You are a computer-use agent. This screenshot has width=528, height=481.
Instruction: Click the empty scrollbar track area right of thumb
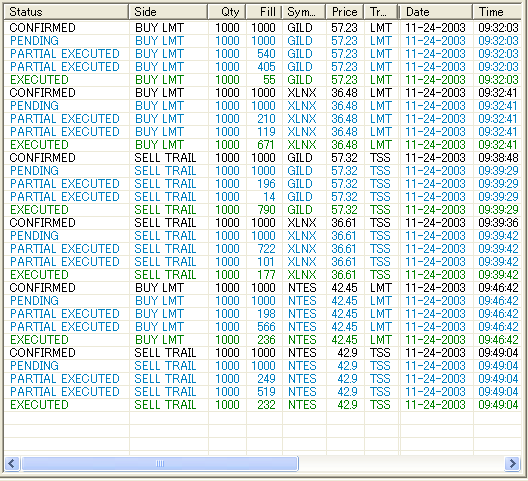pyautogui.click(x=401, y=463)
